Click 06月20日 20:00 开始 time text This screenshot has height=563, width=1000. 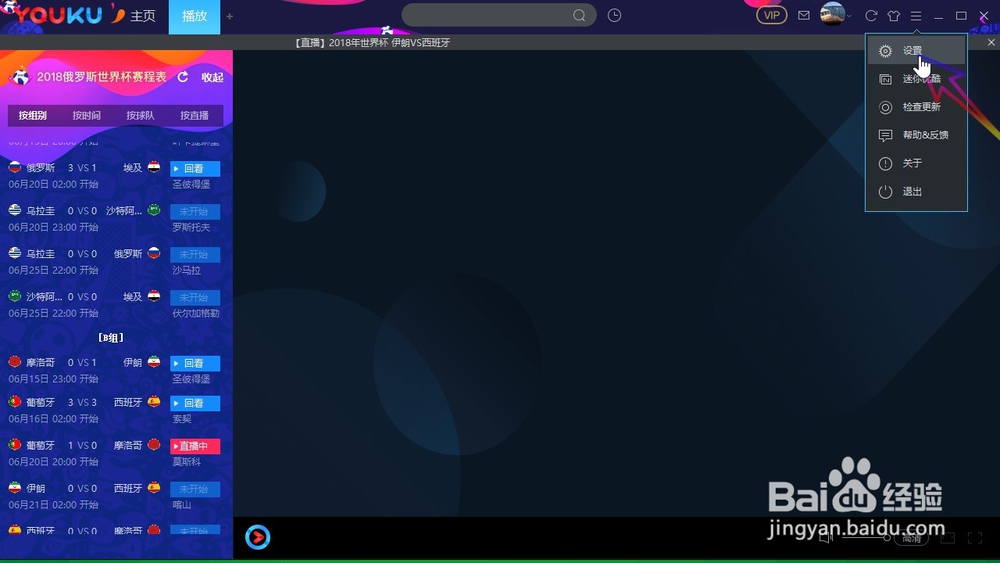(54, 462)
